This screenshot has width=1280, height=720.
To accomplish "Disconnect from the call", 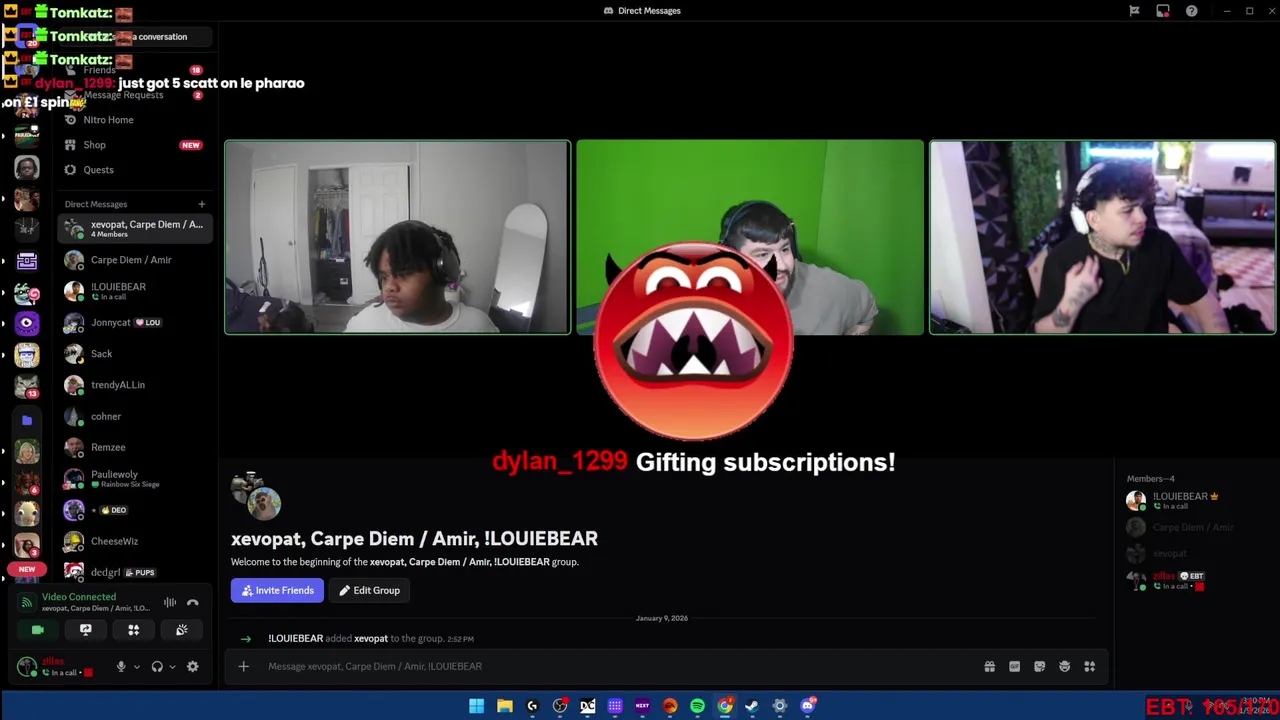I will pos(193,602).
